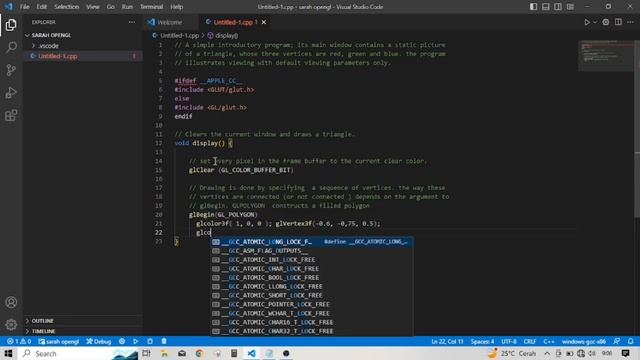Viewport: 640px width, 360px height.
Task: Collapse the SARAH OPENGL folder section
Action: coord(82,35)
